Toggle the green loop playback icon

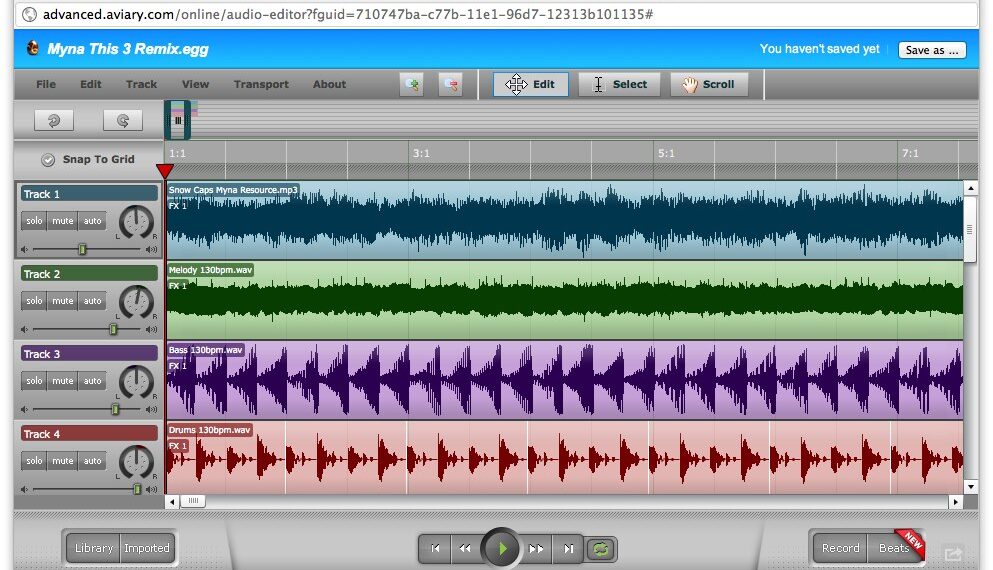(x=601, y=548)
